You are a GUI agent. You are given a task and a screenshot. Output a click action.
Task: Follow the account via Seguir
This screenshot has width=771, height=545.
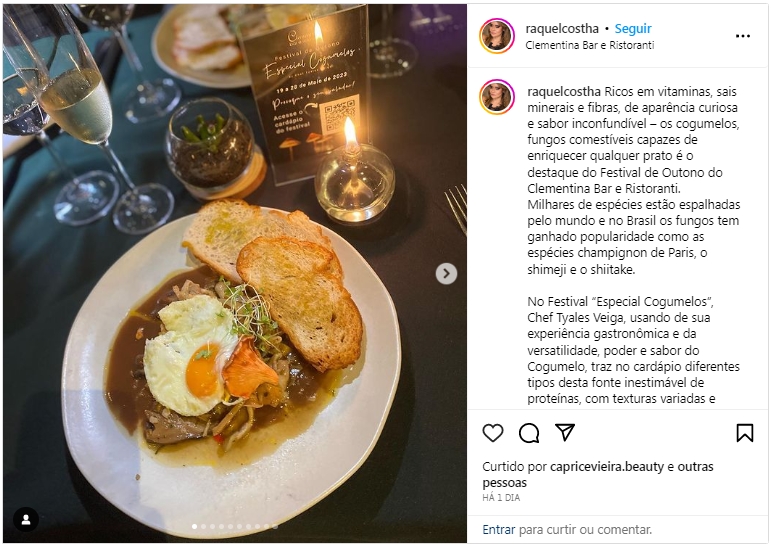point(633,29)
